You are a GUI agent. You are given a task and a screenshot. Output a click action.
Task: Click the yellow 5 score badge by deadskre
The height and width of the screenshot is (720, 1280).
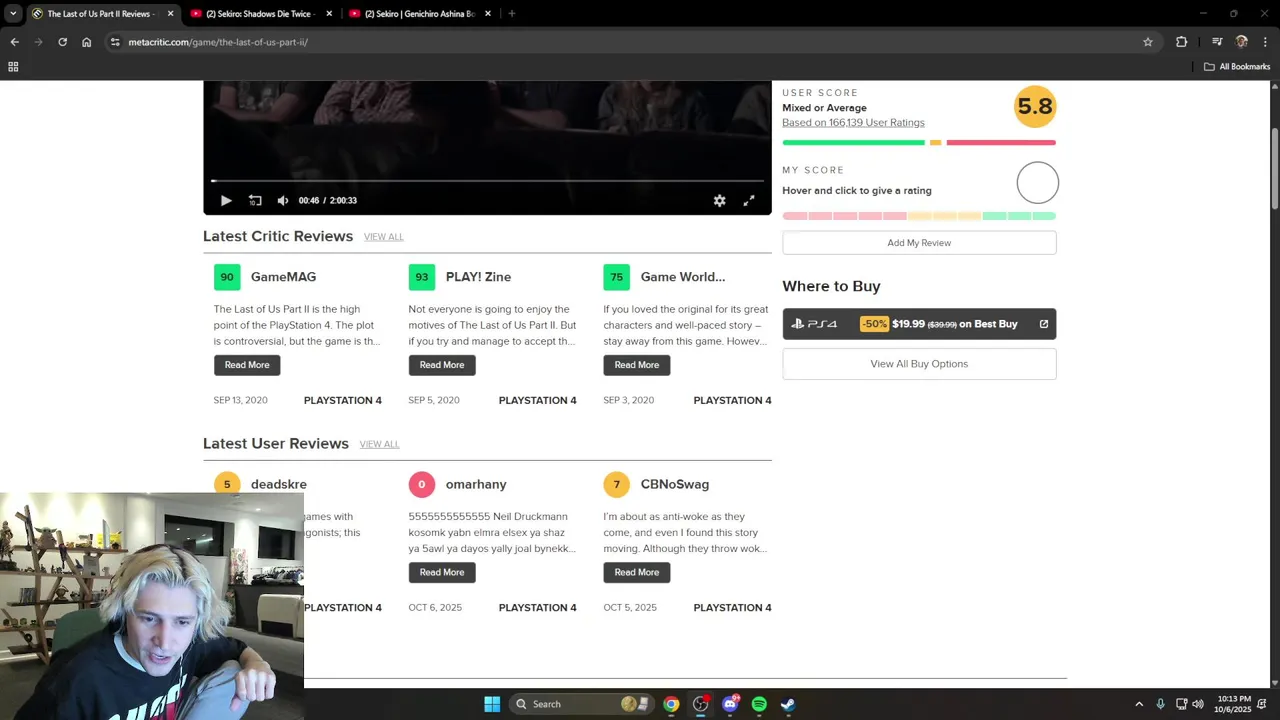(x=227, y=484)
